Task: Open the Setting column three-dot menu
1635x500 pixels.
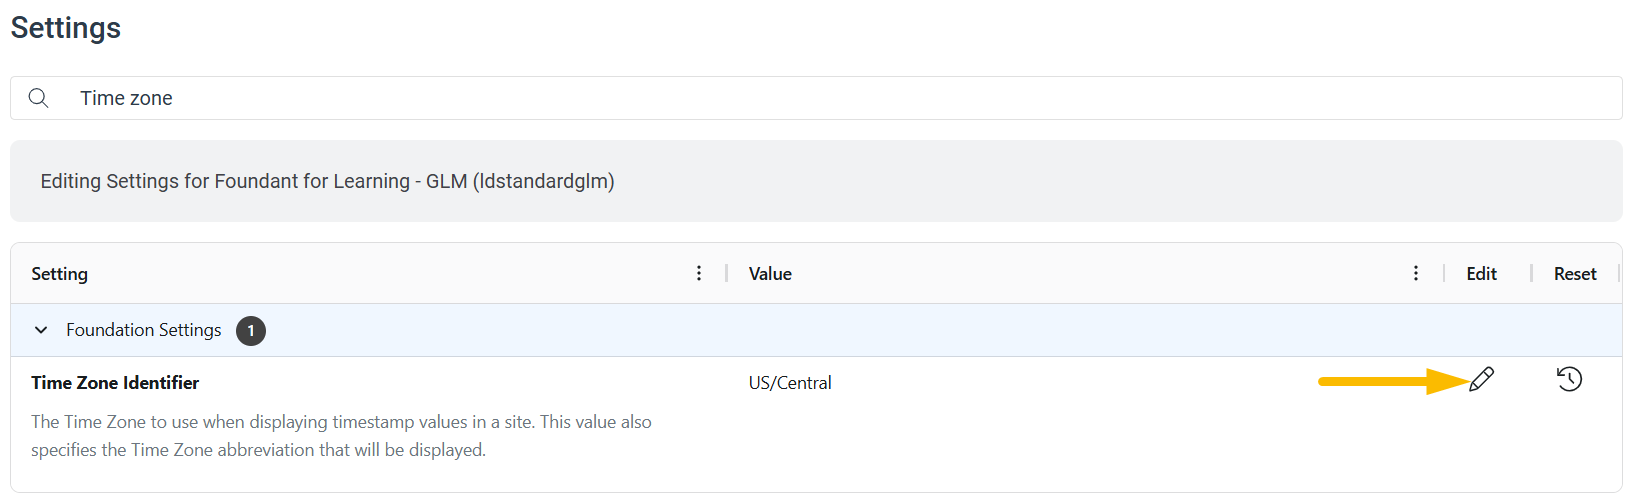Action: point(698,273)
